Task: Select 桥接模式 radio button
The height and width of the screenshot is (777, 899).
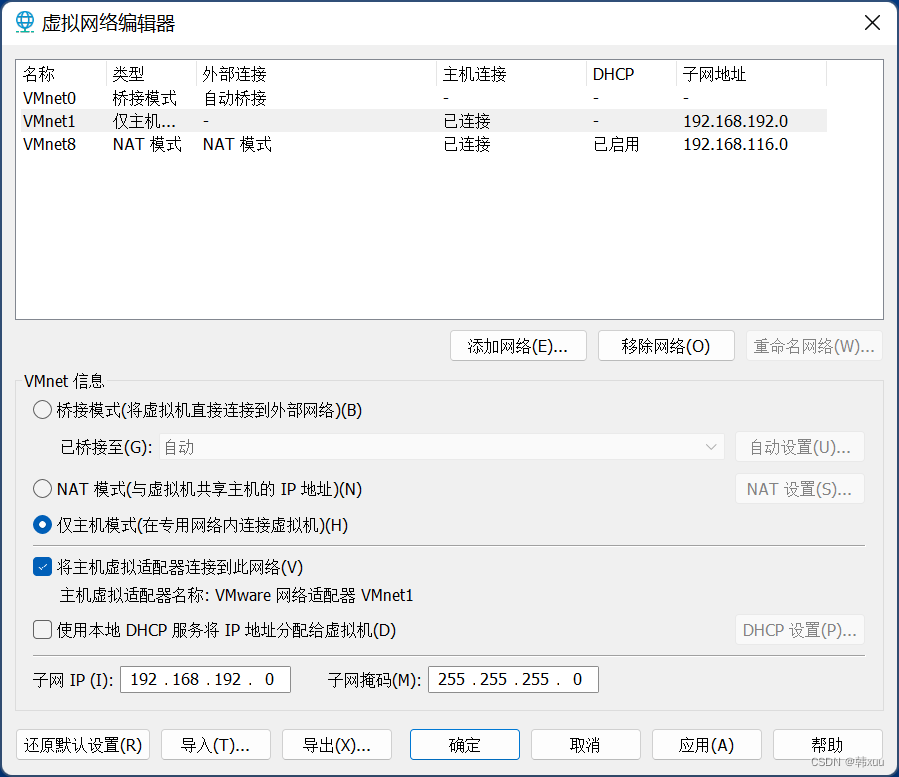Action: [42, 410]
